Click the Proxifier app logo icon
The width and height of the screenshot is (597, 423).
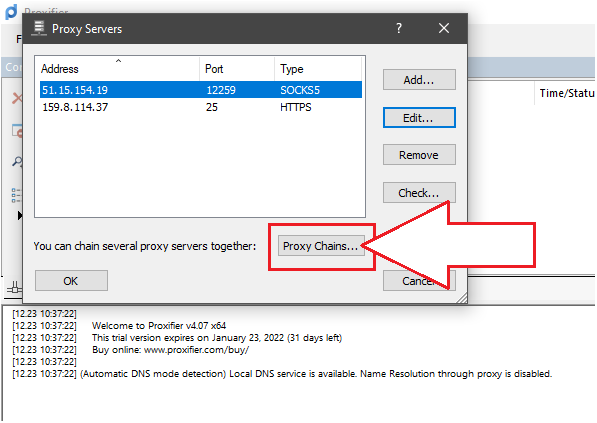[11, 11]
